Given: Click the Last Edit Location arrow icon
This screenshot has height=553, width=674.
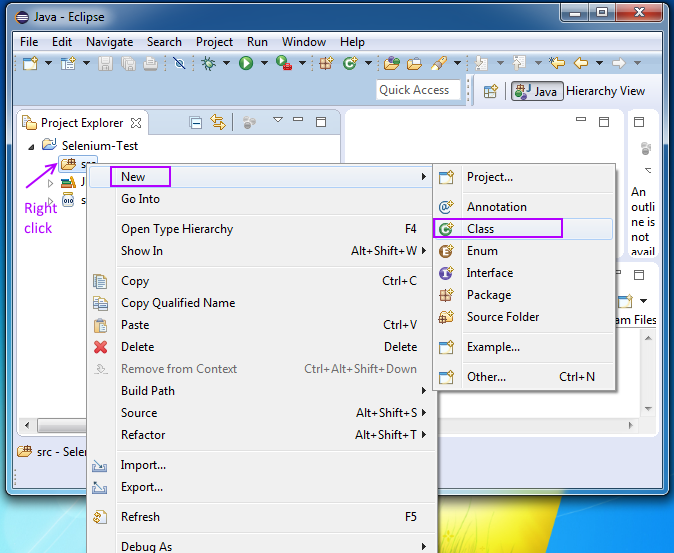Looking at the screenshot, I should 557,64.
